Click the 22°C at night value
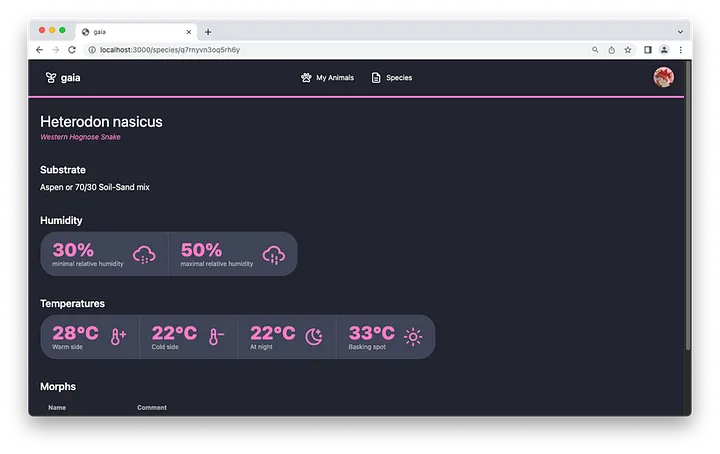The image size is (720, 454). pos(273,333)
